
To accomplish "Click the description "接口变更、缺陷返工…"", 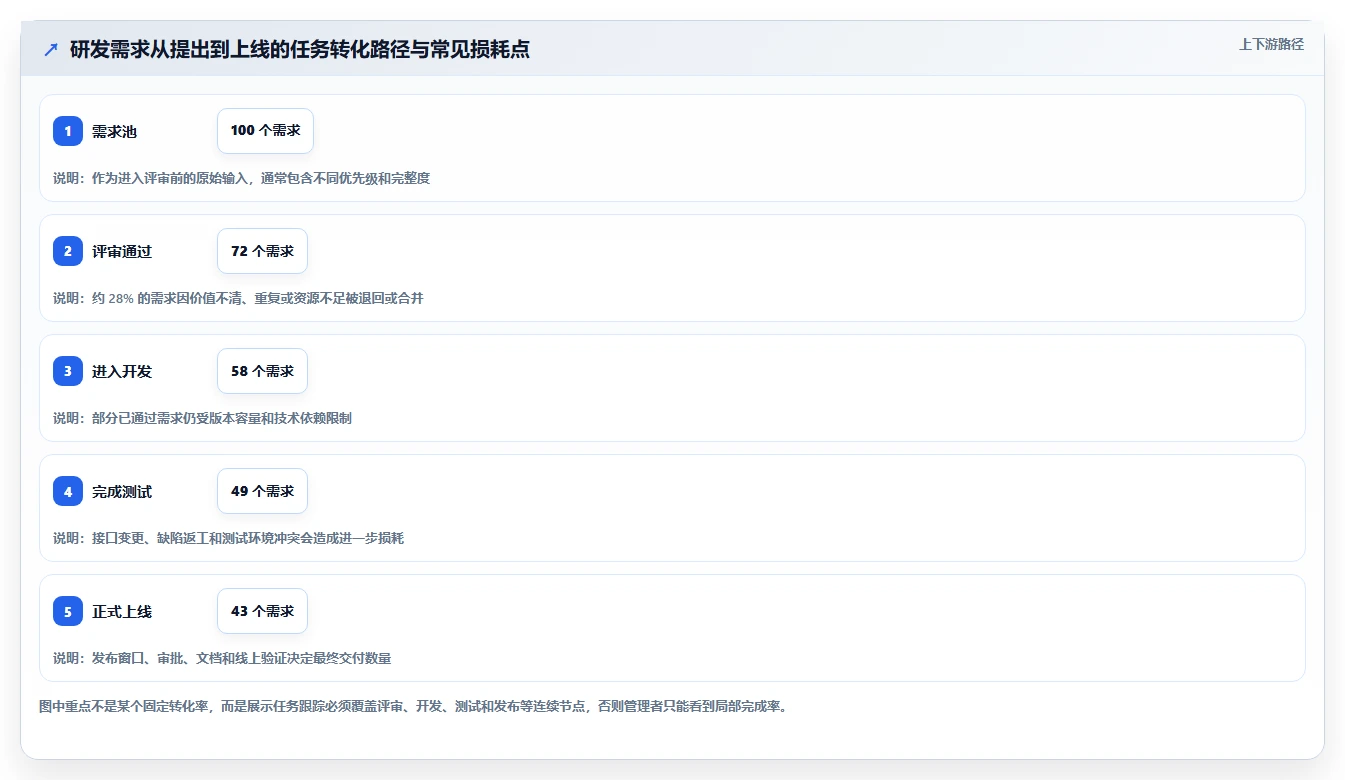I will (228, 538).
